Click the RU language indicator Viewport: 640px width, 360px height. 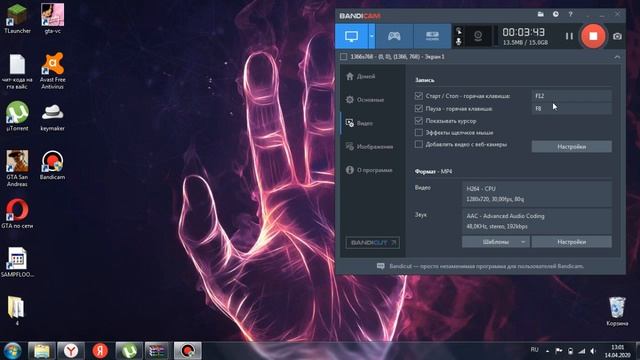pyautogui.click(x=535, y=350)
